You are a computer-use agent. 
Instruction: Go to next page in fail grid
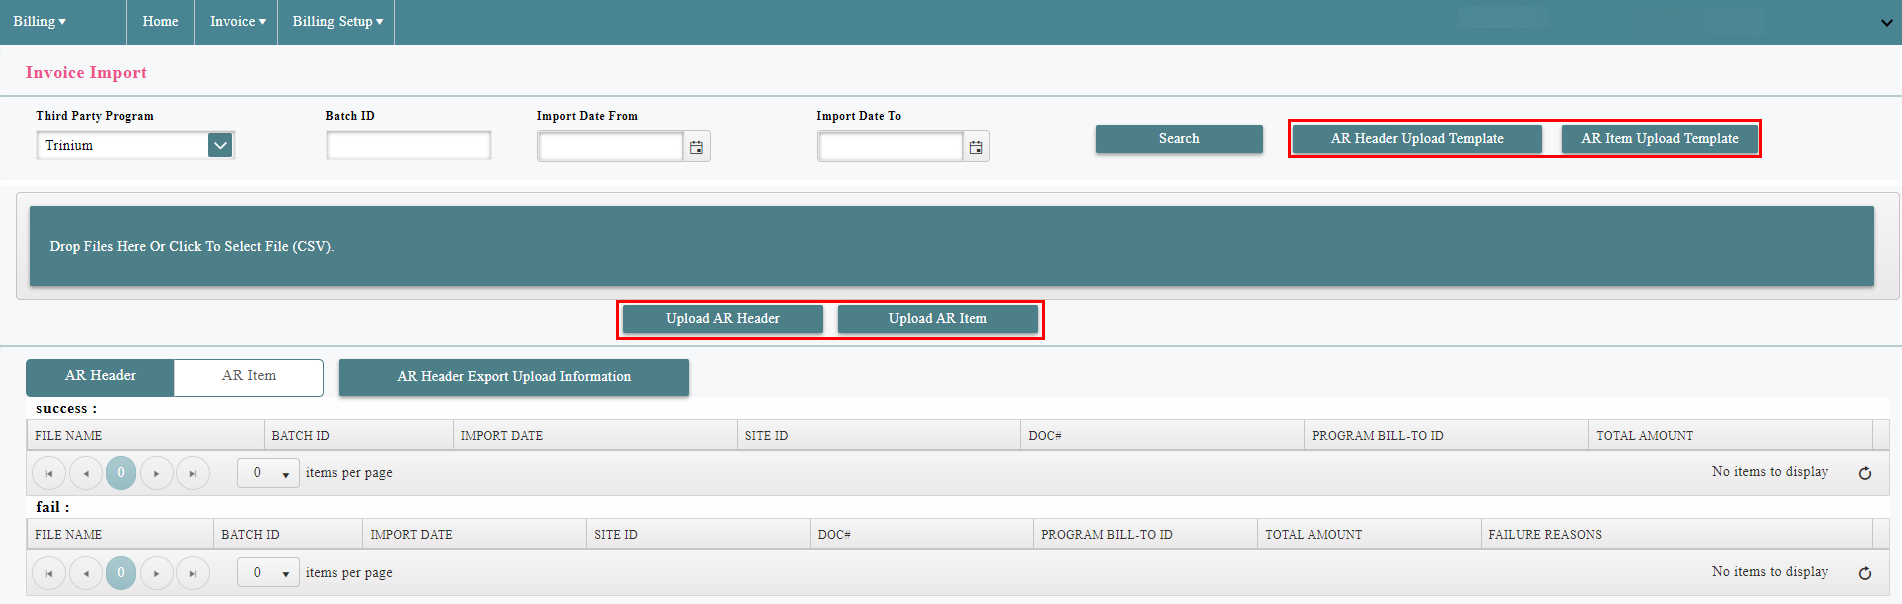(157, 573)
